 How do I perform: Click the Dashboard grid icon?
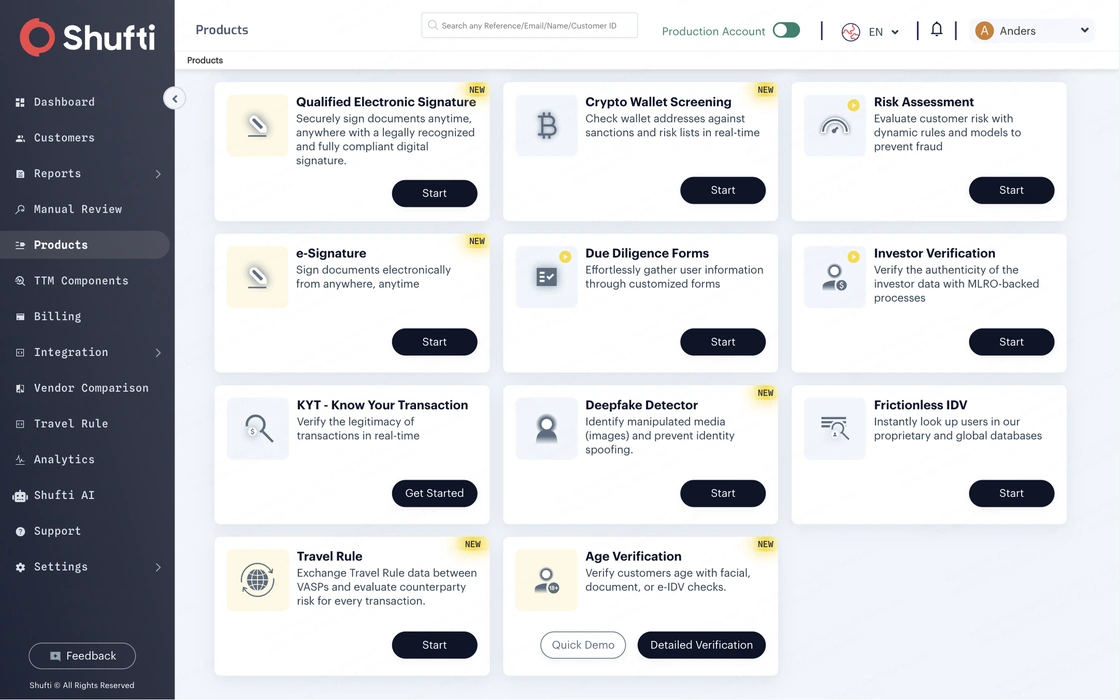click(20, 102)
